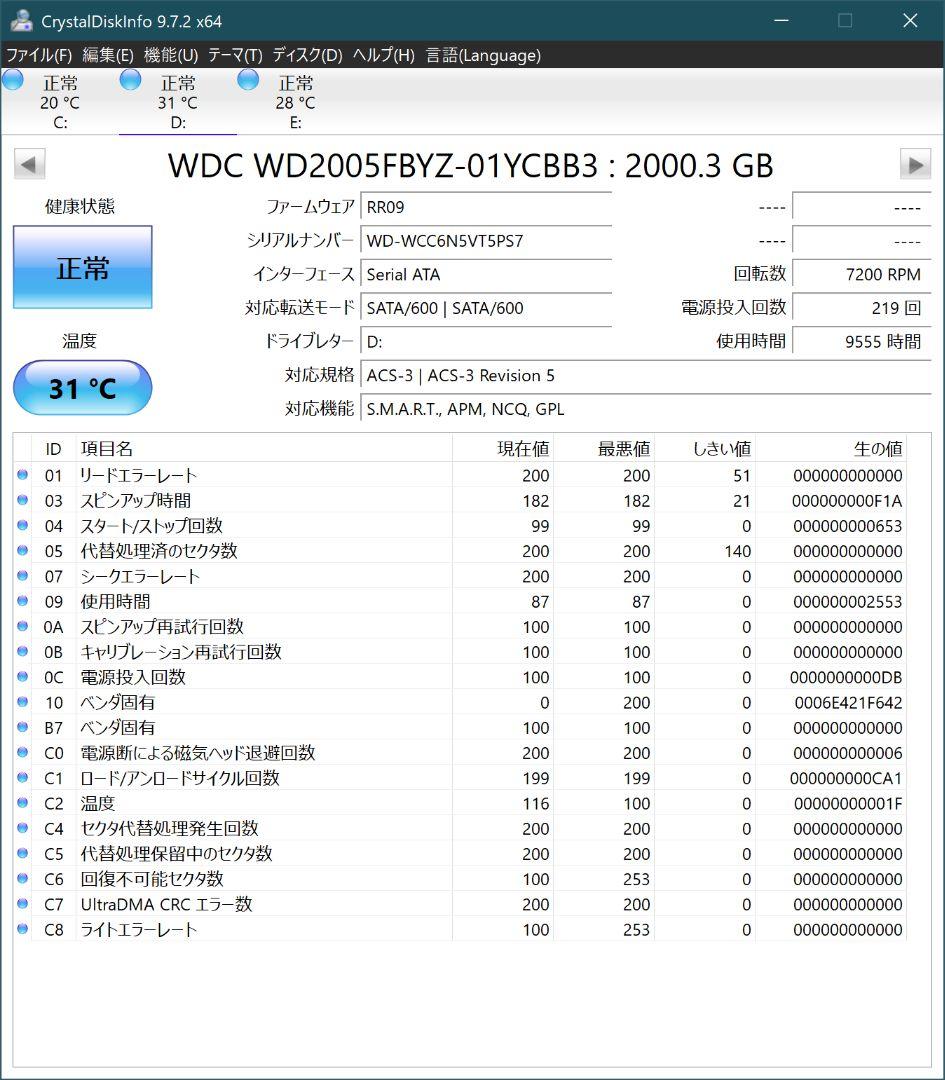
Task: Click the status dot for ID 0B キャリブレーション再試行回数
Action: coord(22,652)
